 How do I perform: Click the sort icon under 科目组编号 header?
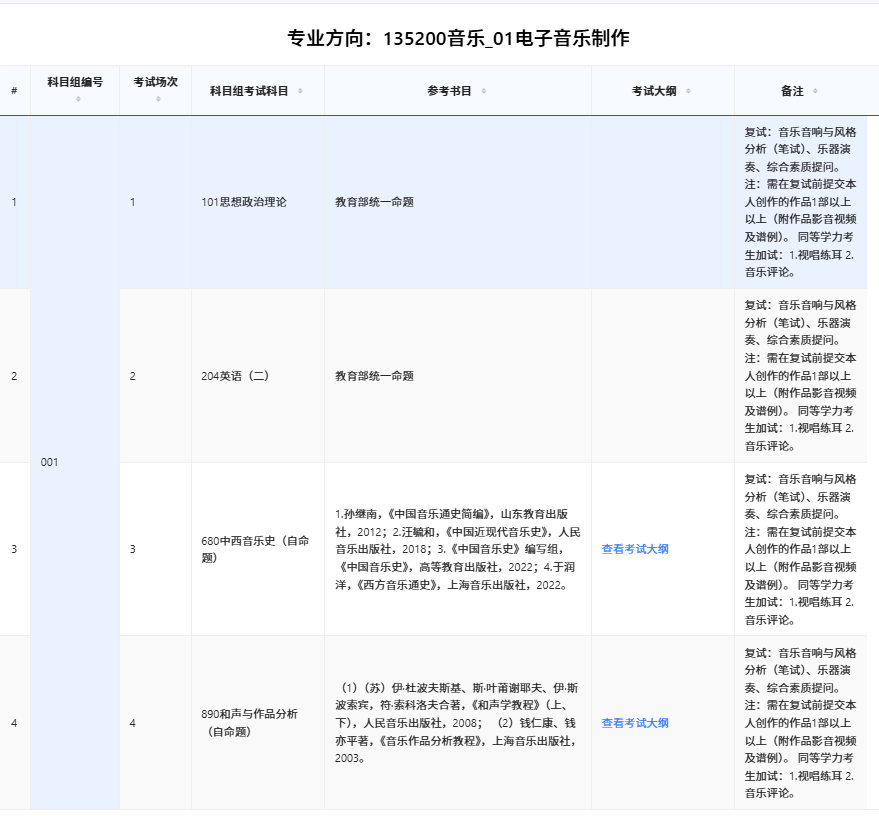tap(77, 99)
